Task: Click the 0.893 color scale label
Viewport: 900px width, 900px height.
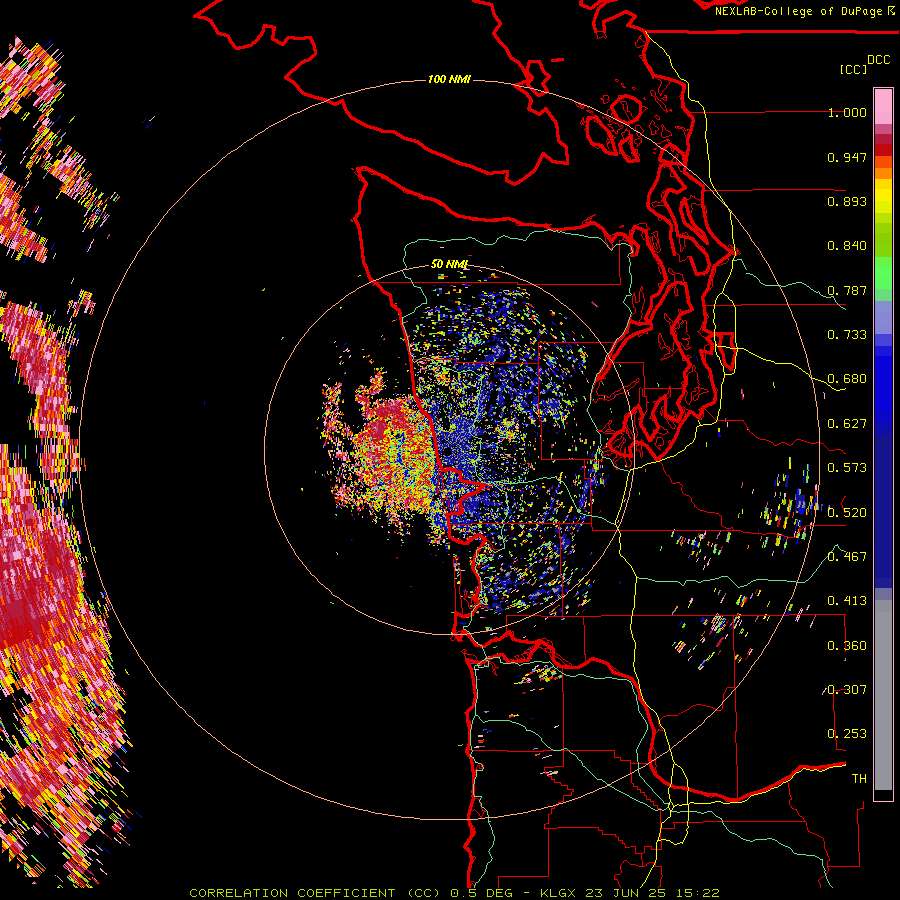Action: point(847,201)
